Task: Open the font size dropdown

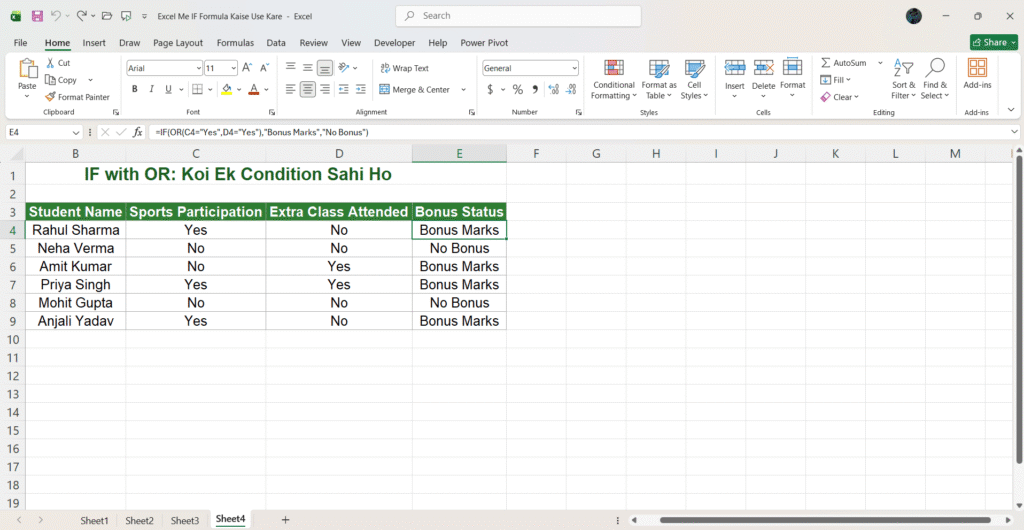Action: click(233, 68)
